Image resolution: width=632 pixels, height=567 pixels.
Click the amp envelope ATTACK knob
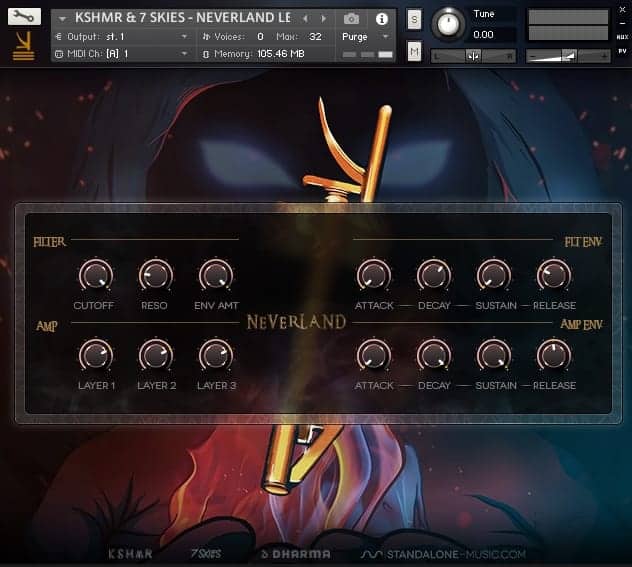(x=374, y=355)
